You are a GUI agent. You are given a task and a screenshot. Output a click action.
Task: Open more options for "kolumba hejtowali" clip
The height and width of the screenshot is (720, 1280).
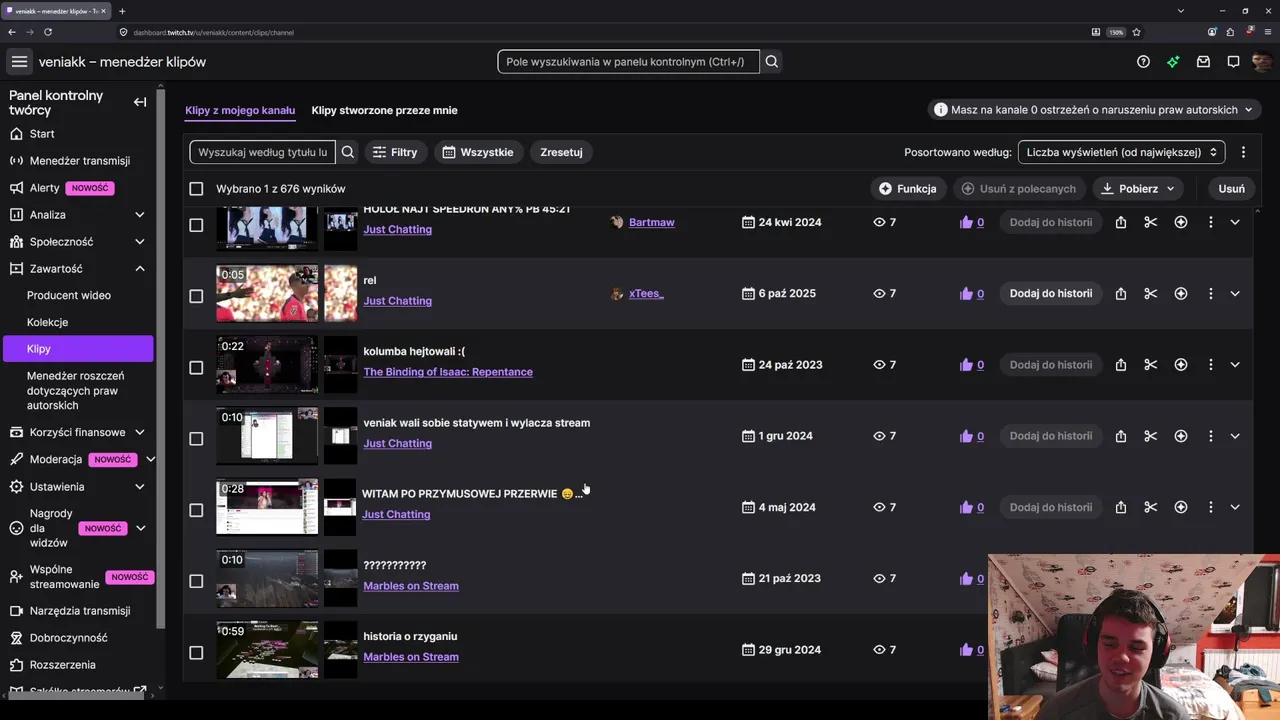1210,365
